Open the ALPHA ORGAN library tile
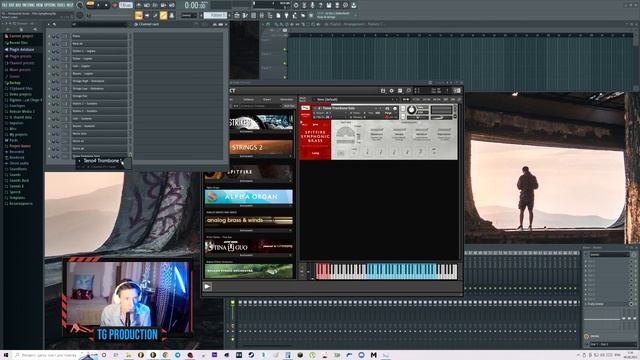The image size is (640, 360). click(249, 197)
